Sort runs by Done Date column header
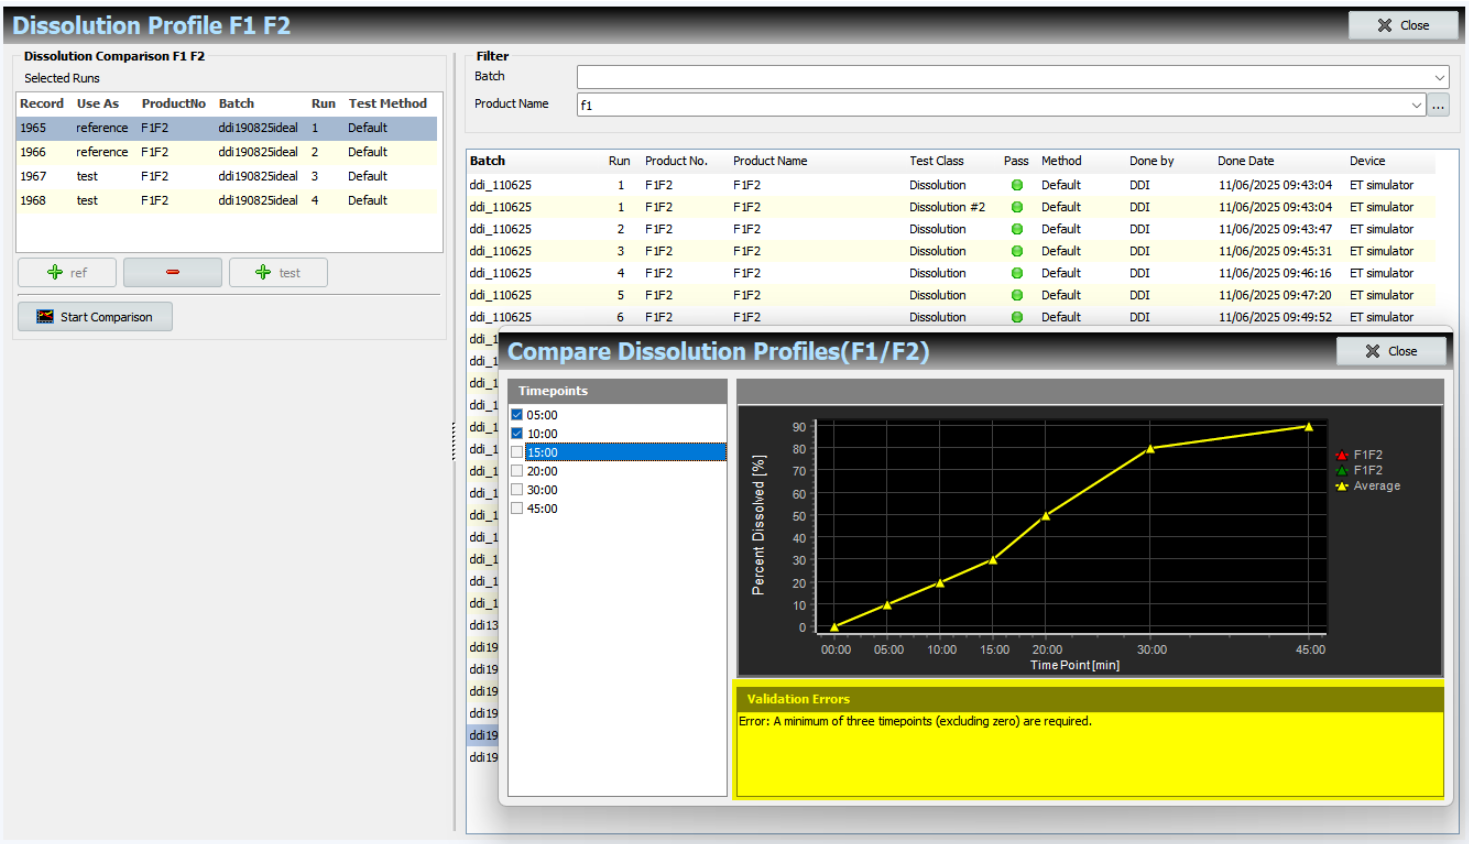The width and height of the screenshot is (1469, 844). (x=1246, y=160)
